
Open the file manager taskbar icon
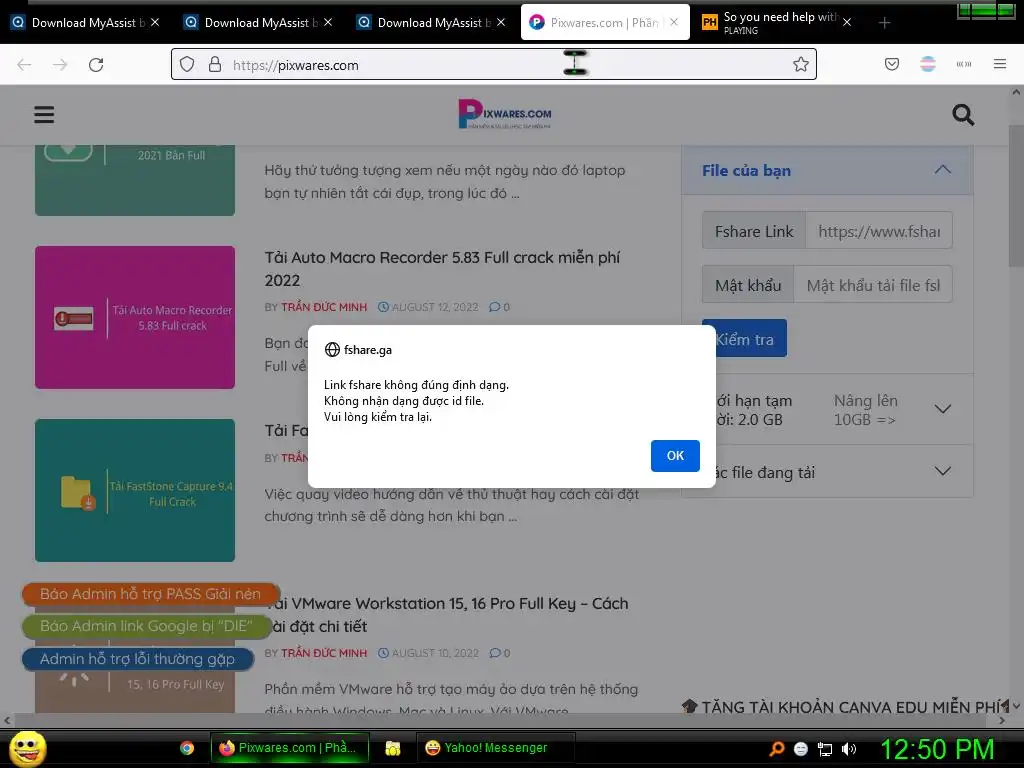392,748
